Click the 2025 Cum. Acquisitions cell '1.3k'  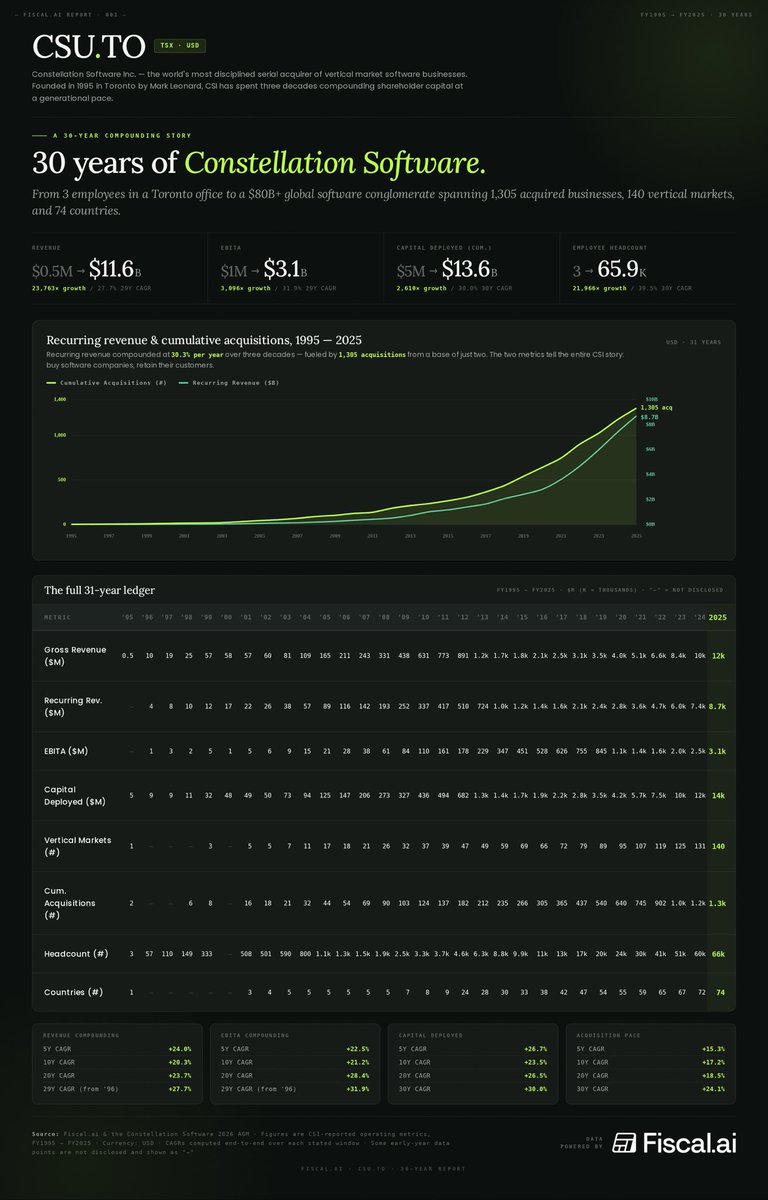718,903
